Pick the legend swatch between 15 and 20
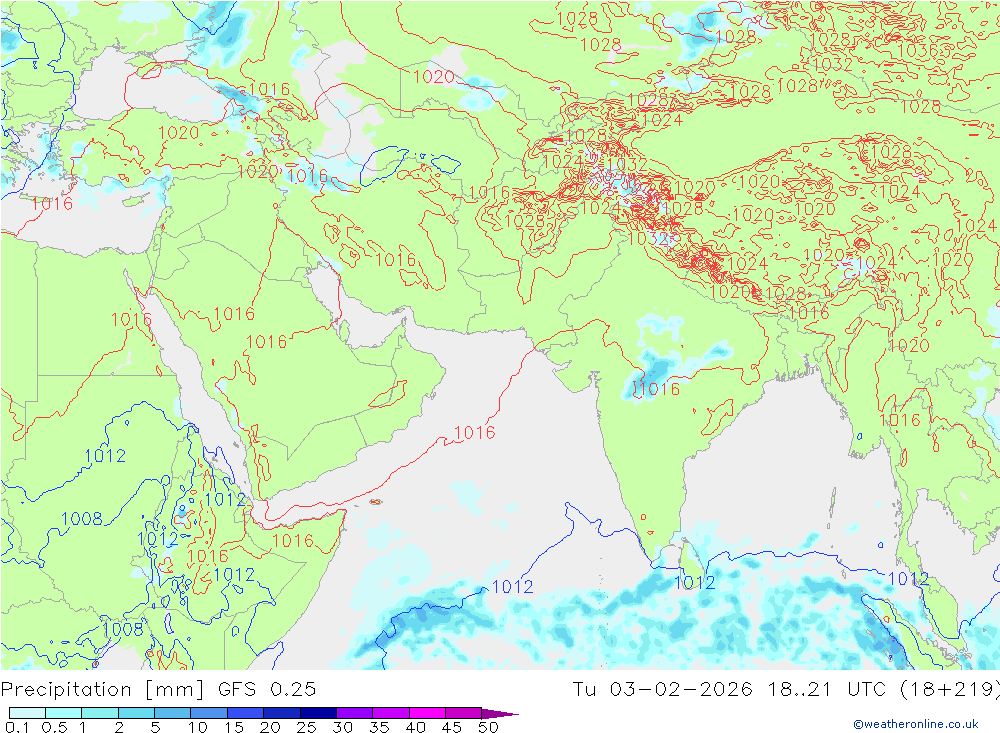This screenshot has height=733, width=1000. [246, 713]
